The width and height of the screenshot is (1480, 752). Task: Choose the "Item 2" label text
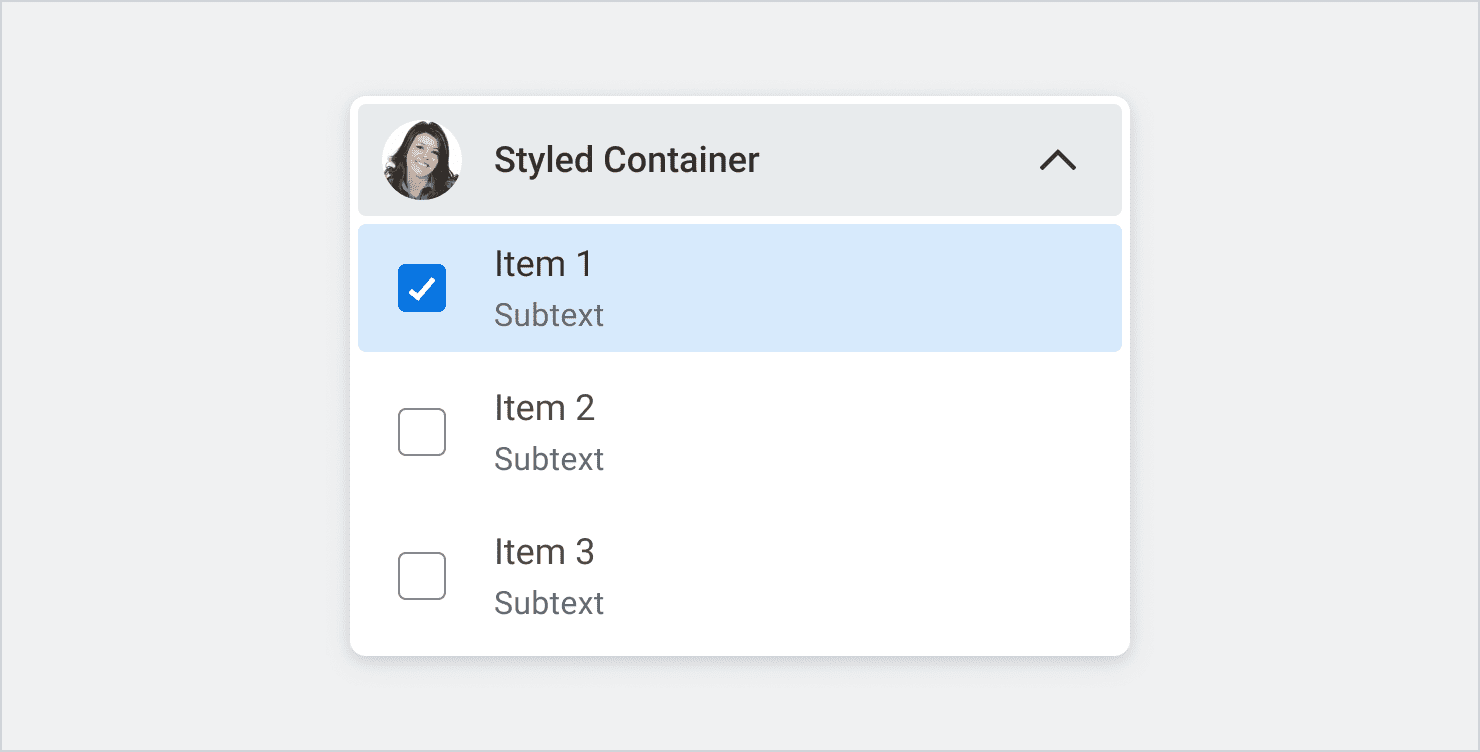click(x=544, y=408)
